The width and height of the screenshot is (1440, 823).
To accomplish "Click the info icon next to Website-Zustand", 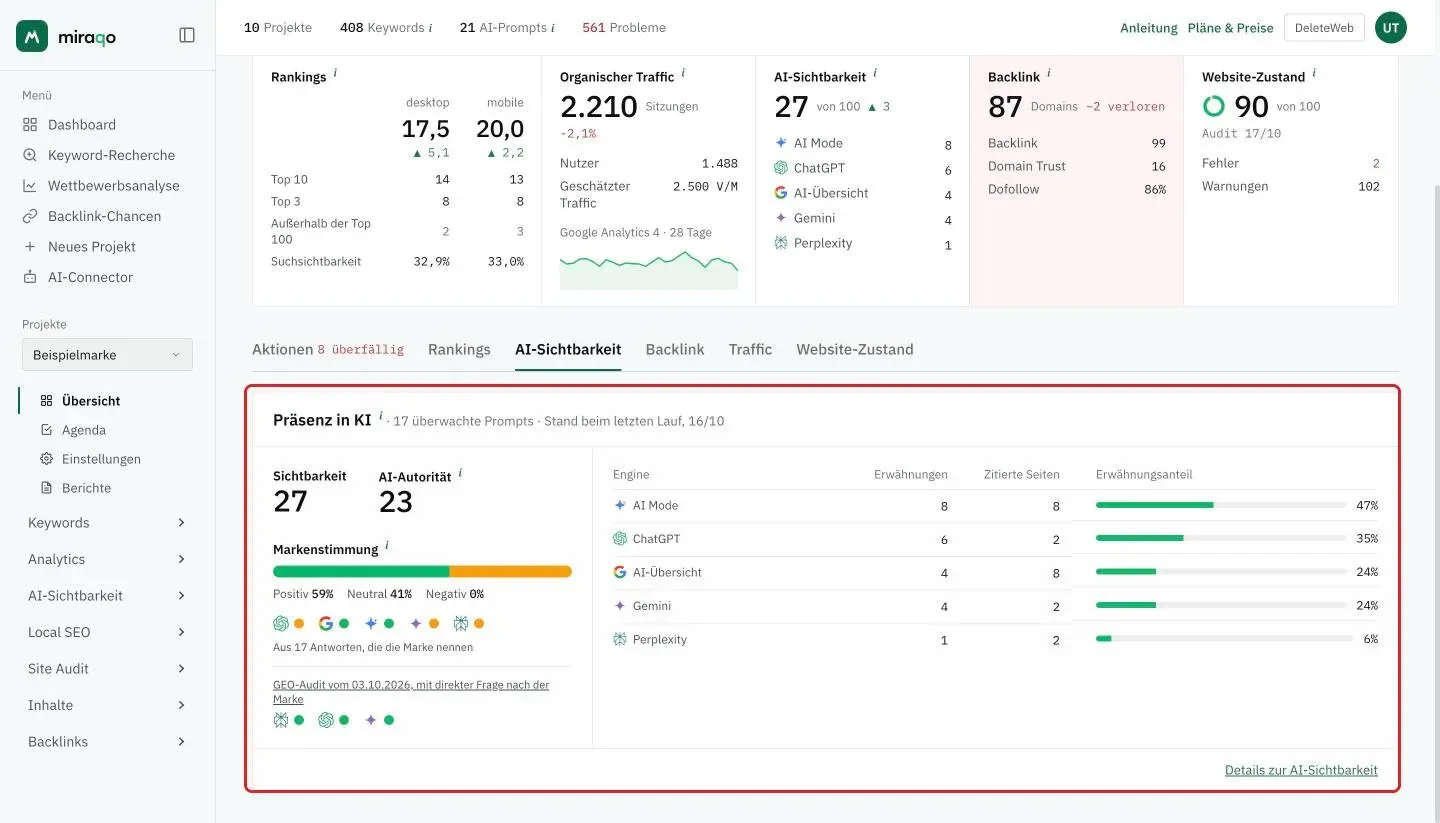I will 1314,73.
